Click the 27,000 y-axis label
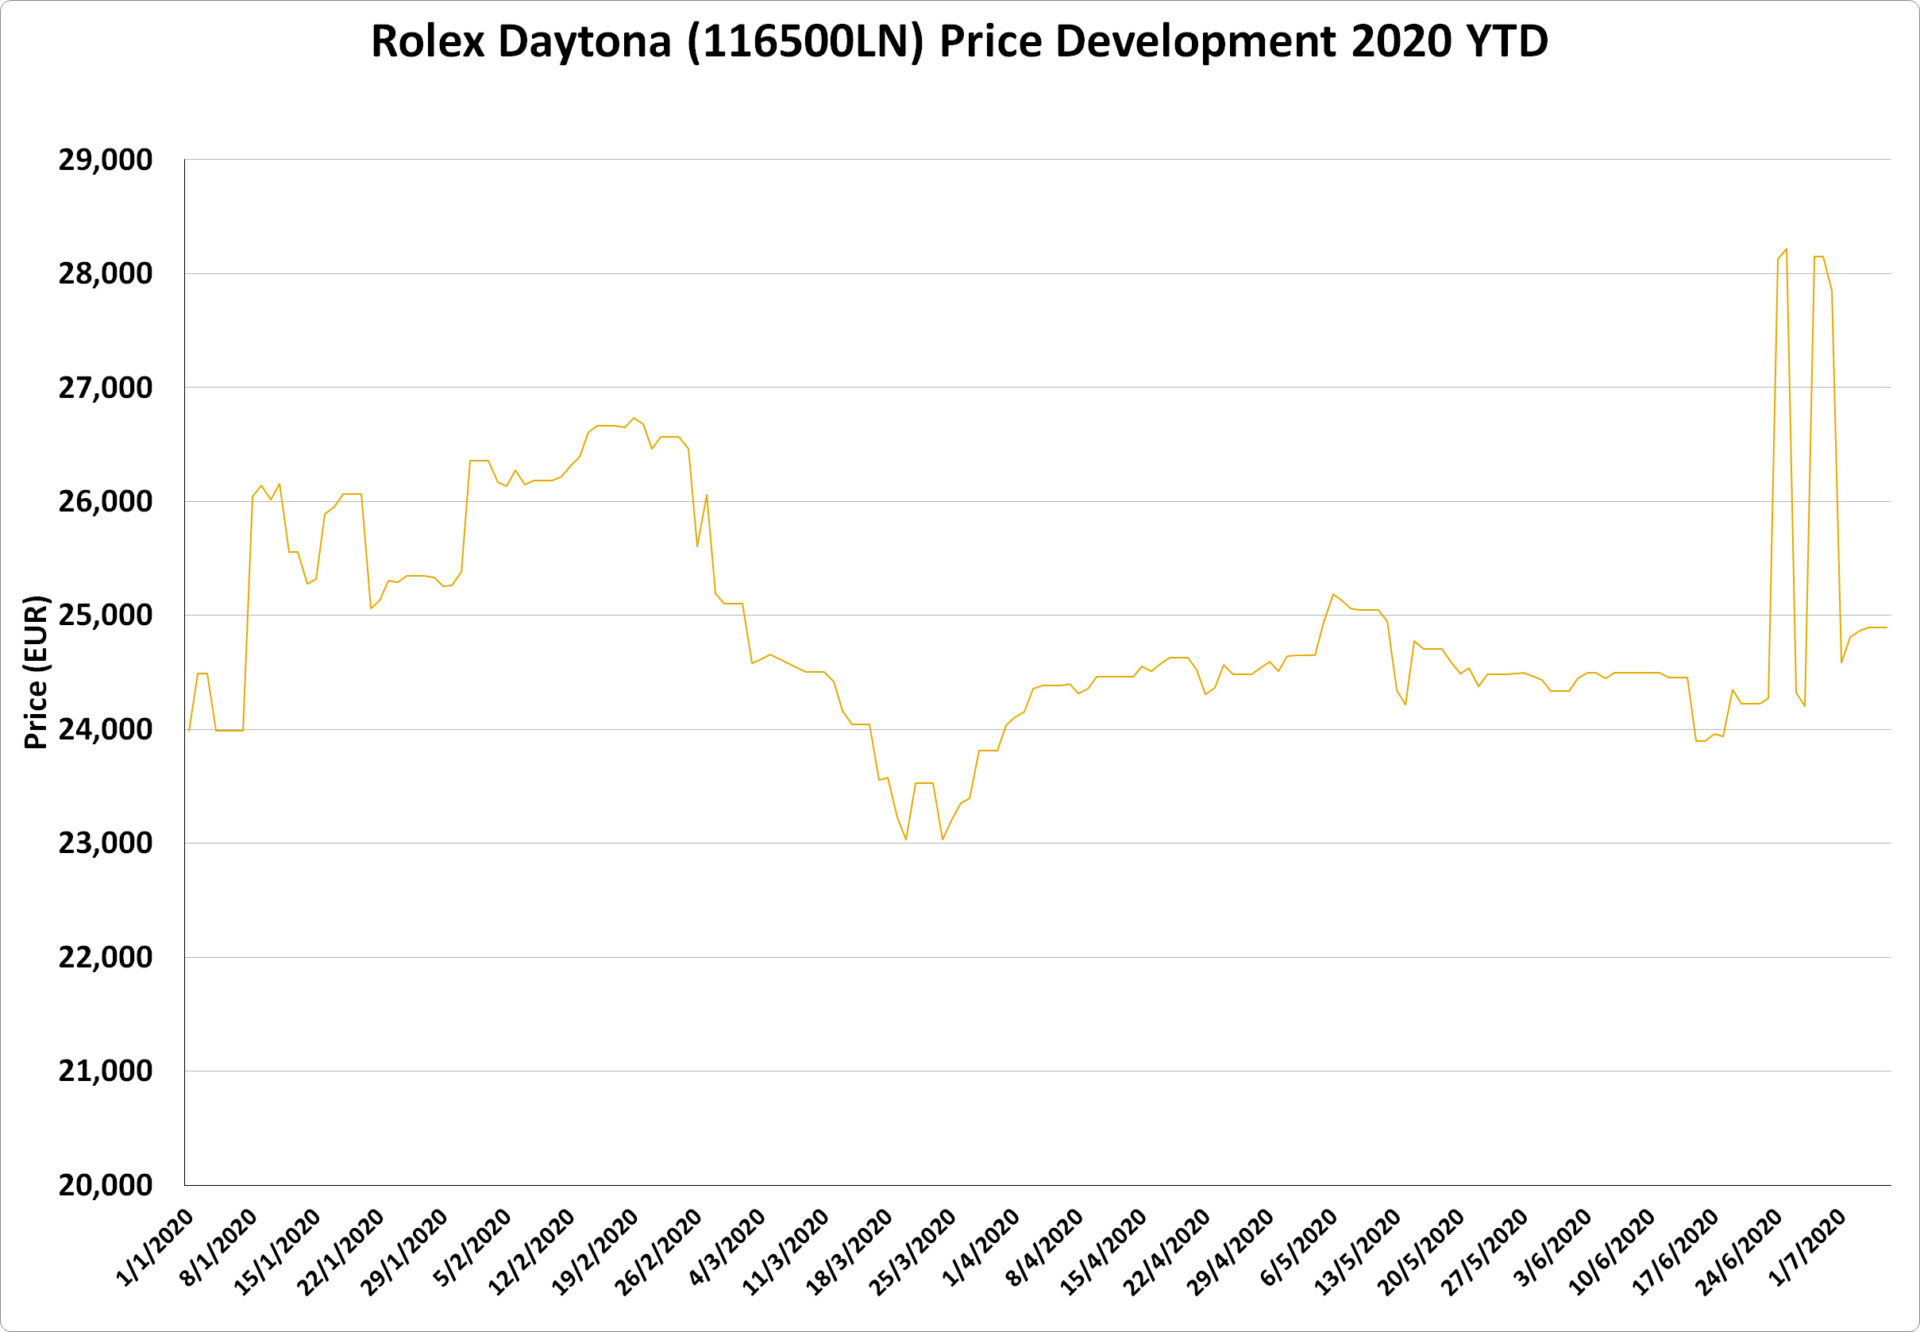 coord(105,388)
